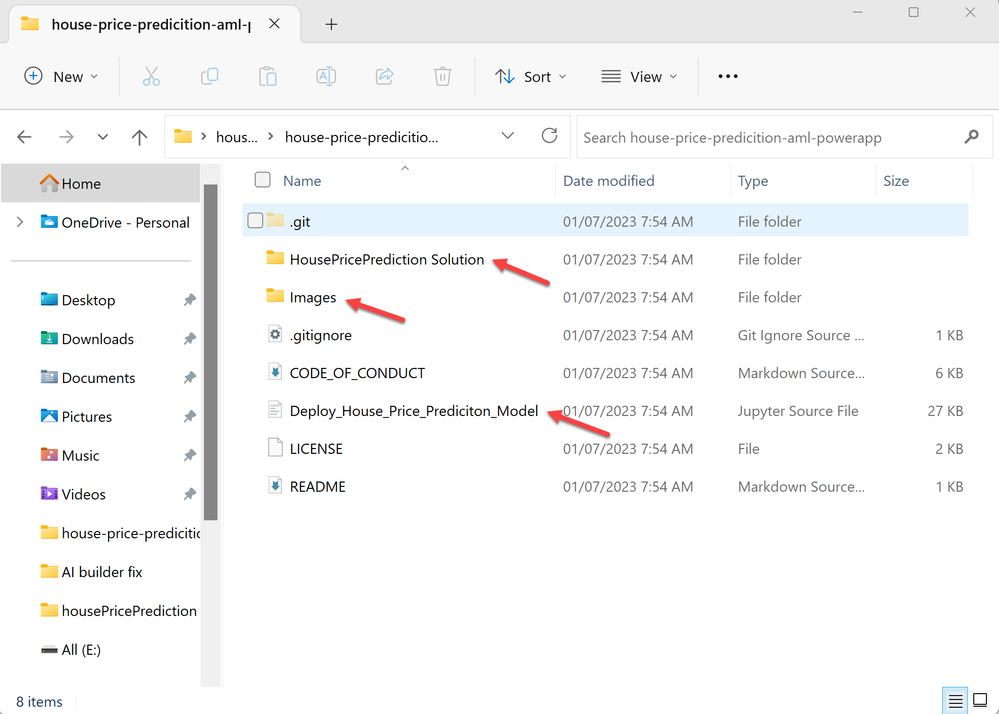Viewport: 999px width, 714px height.
Task: Click the folder icon in address bar
Action: (x=183, y=136)
